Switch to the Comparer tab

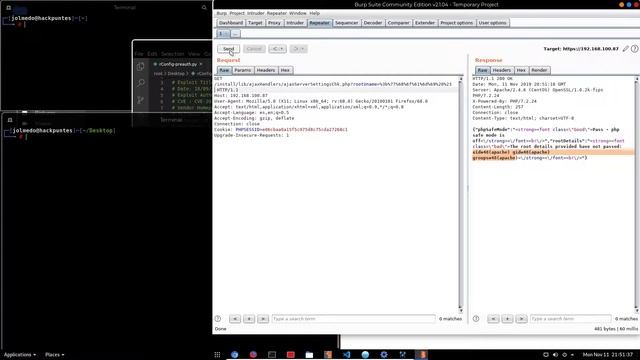click(x=398, y=23)
